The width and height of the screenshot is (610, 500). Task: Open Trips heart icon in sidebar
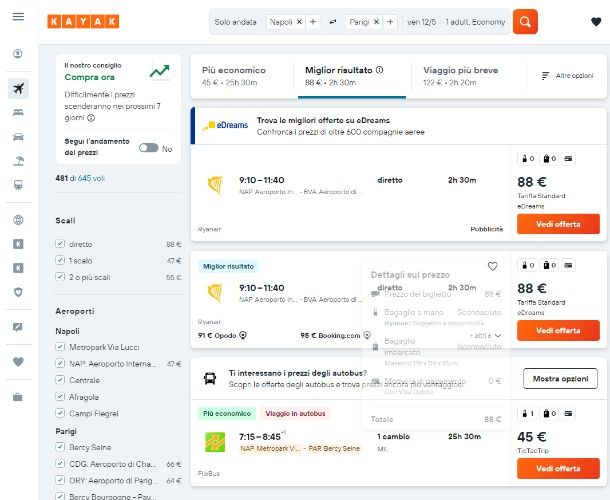point(18,362)
